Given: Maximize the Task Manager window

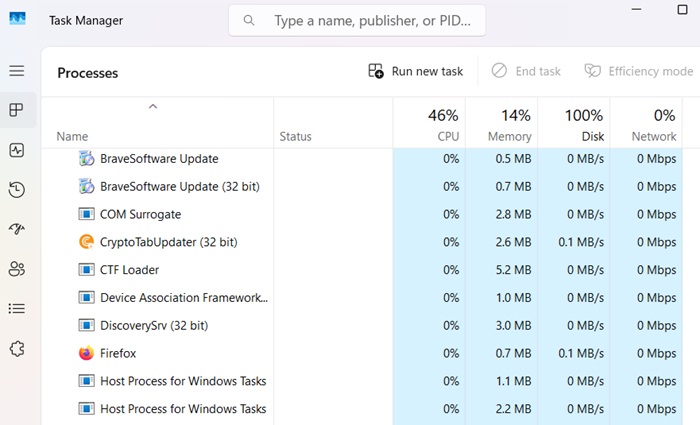Looking at the screenshot, I should tap(682, 9).
